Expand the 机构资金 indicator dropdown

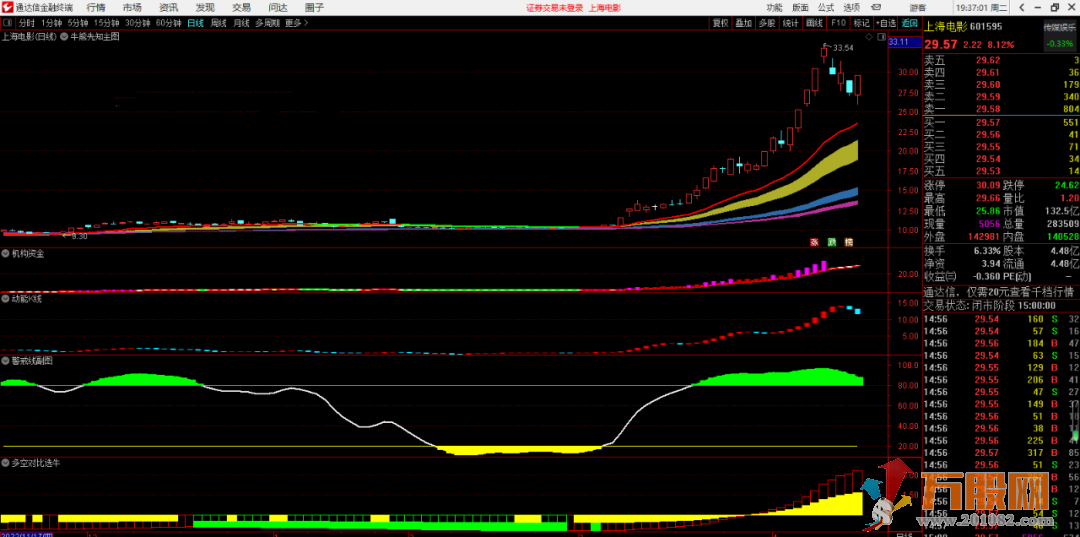click(x=6, y=253)
